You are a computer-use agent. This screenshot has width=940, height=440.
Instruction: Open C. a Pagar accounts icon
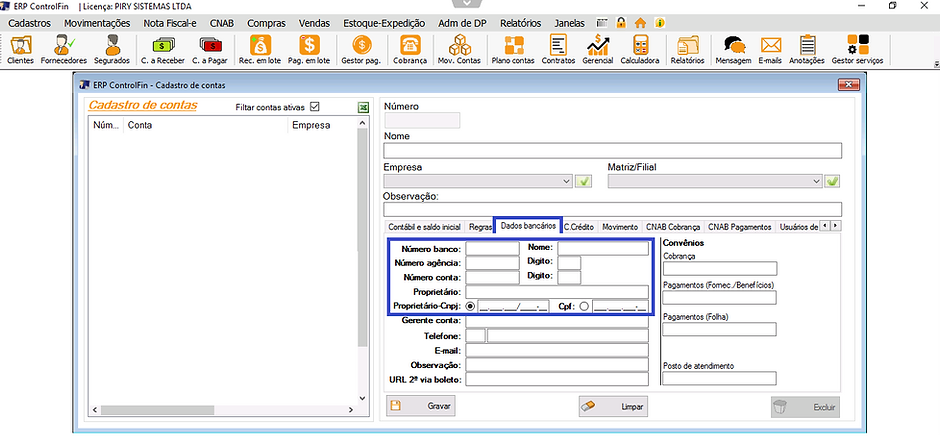[x=210, y=50]
